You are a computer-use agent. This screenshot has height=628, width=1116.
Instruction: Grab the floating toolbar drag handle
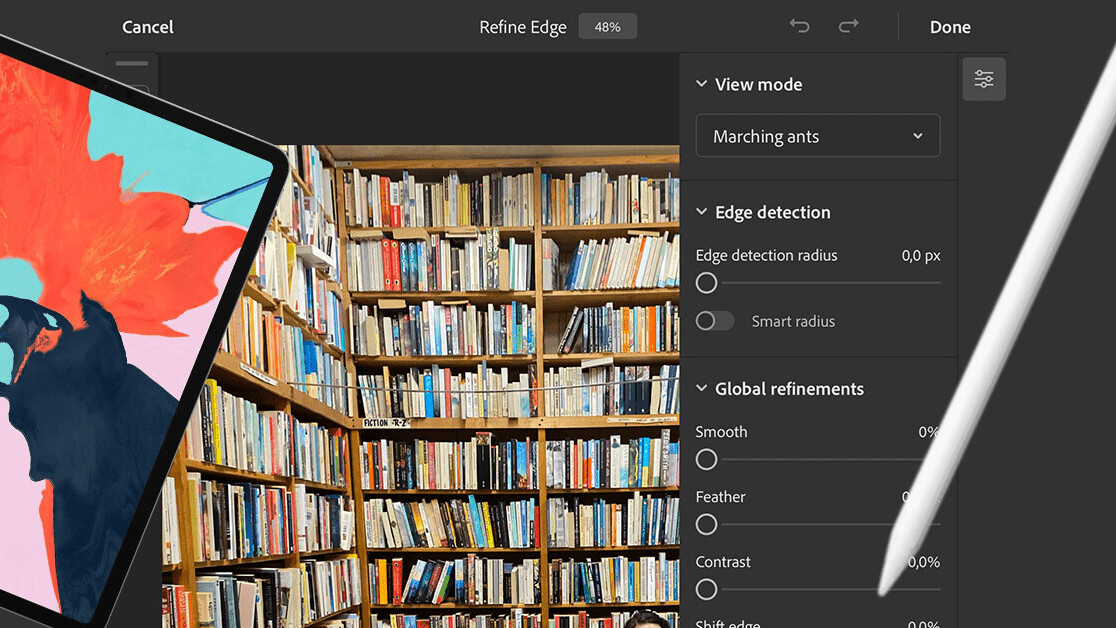pyautogui.click(x=132, y=64)
